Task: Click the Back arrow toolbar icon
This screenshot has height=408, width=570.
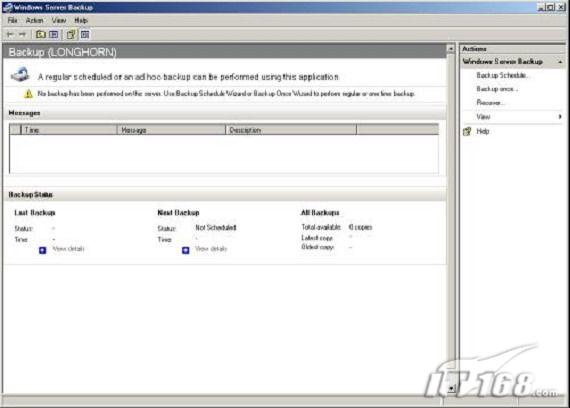Action: 10,35
